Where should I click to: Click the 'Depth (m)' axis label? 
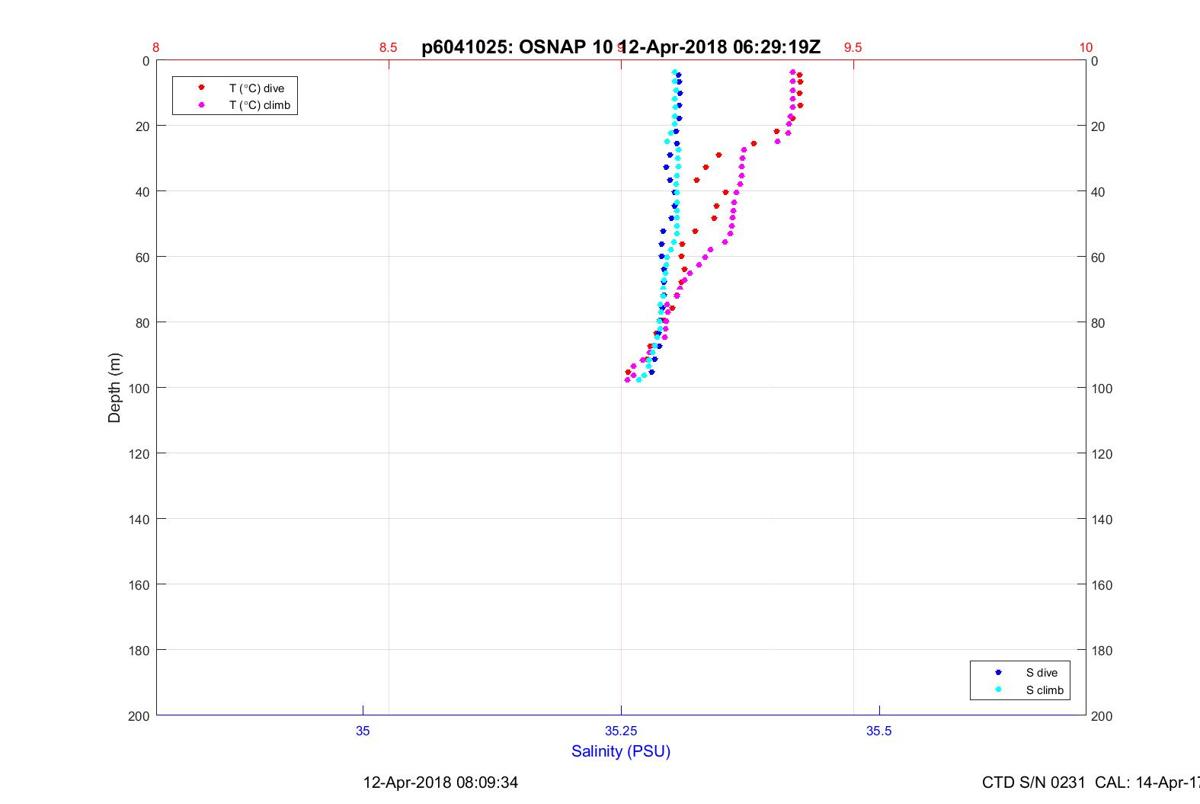click(115, 388)
